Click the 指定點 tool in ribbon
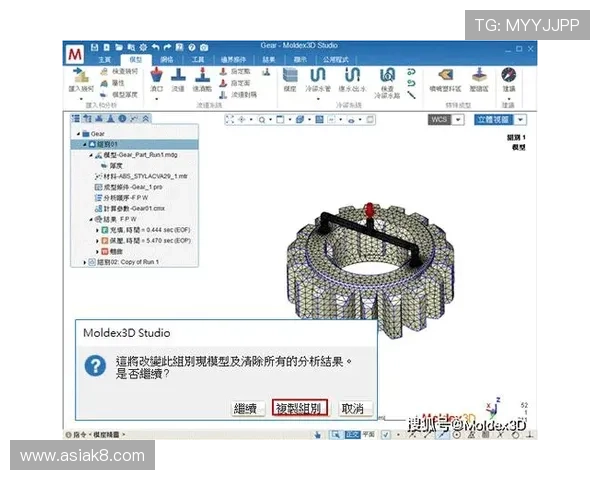The height and width of the screenshot is (480, 600). coord(235,71)
